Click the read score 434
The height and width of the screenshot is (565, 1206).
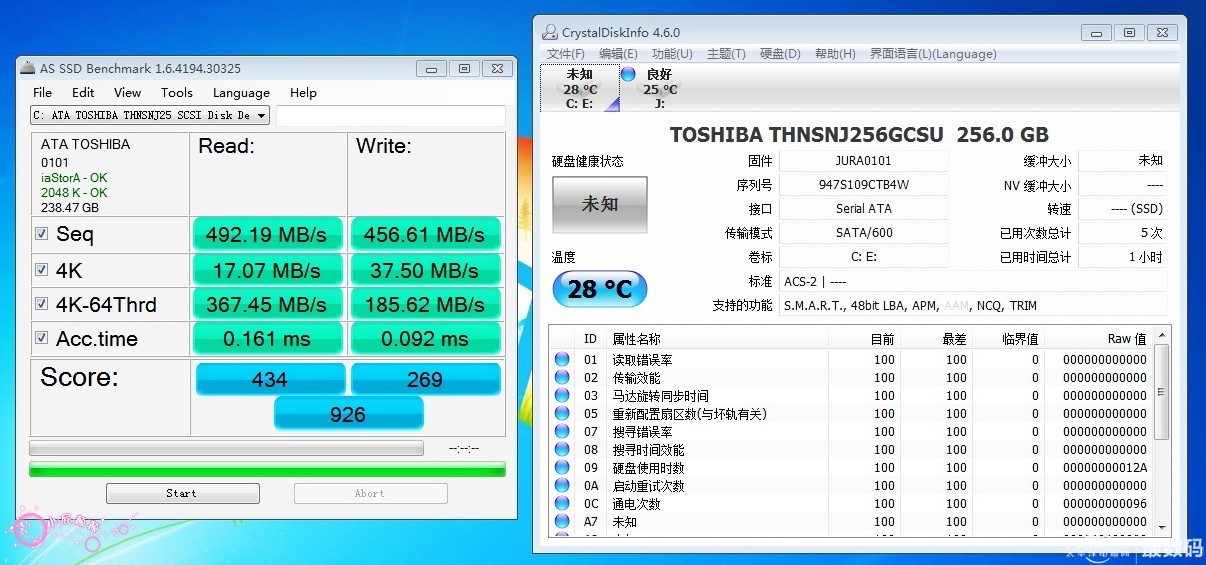[270, 379]
